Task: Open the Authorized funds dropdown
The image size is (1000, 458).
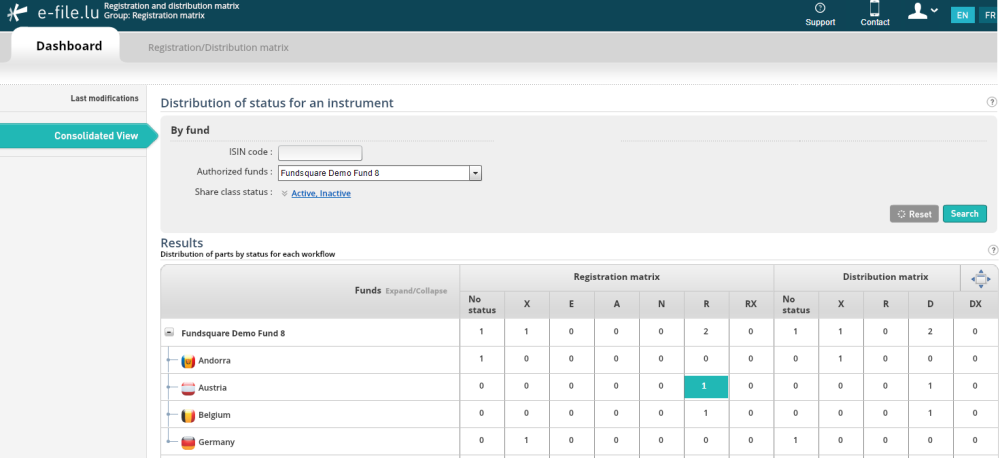Action: coord(476,173)
